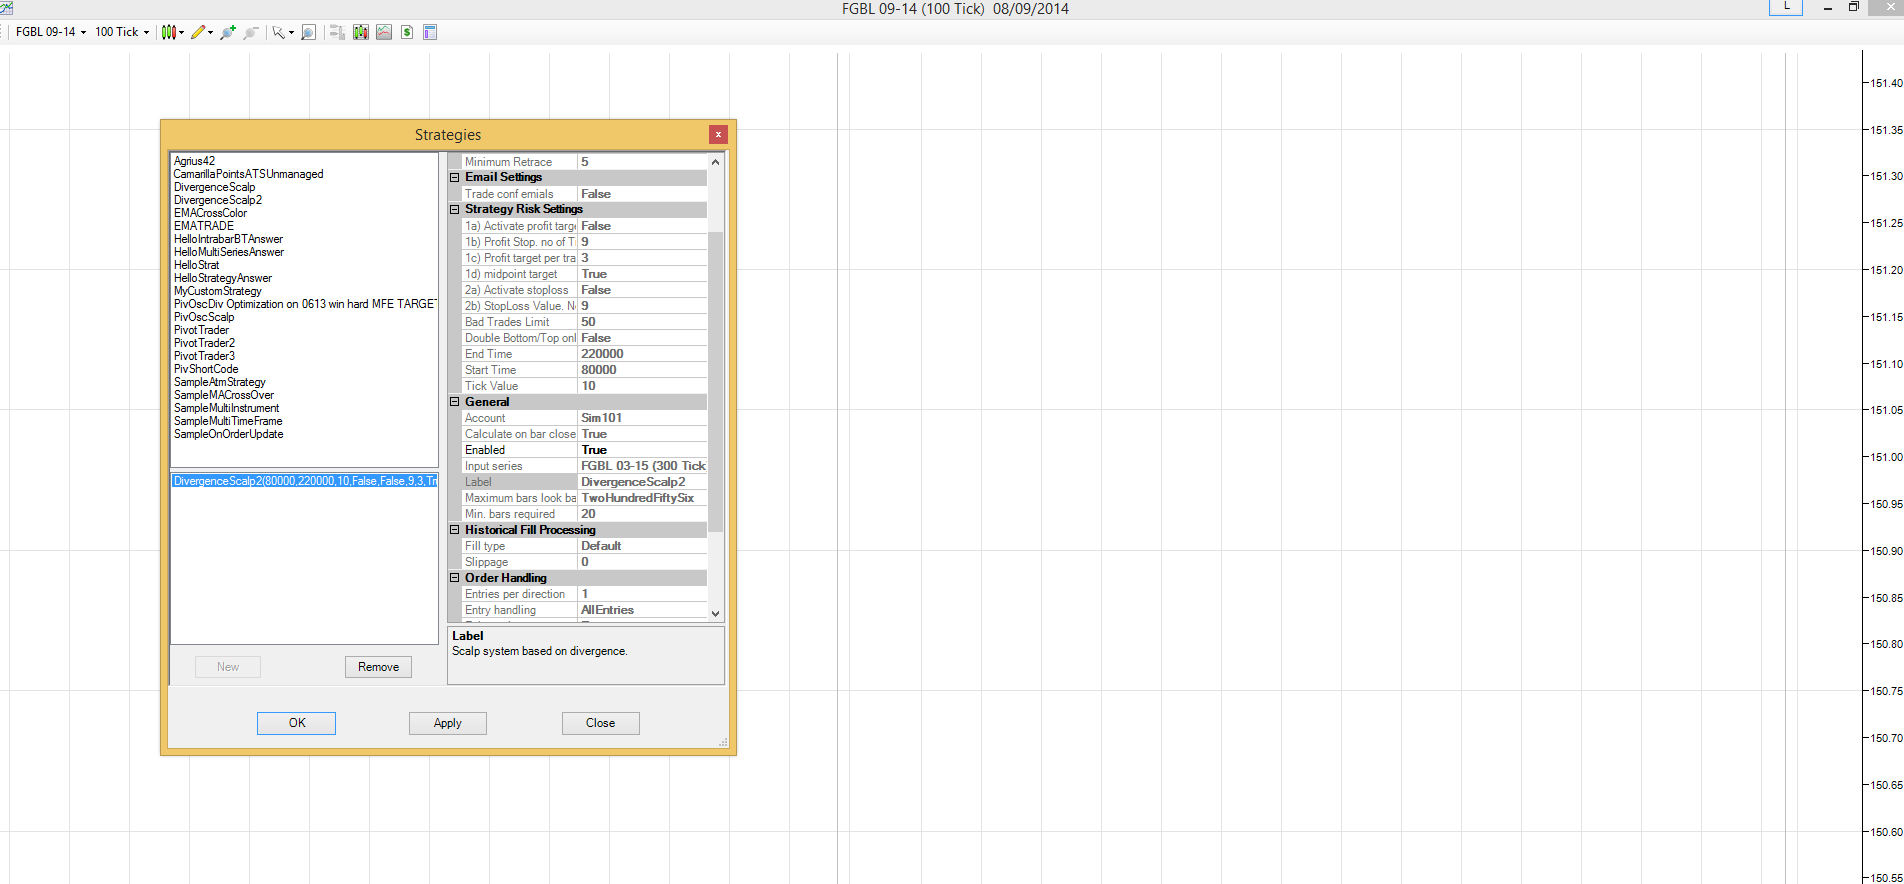
Task: Select the EMACrossColor strategy
Action: coord(210,213)
